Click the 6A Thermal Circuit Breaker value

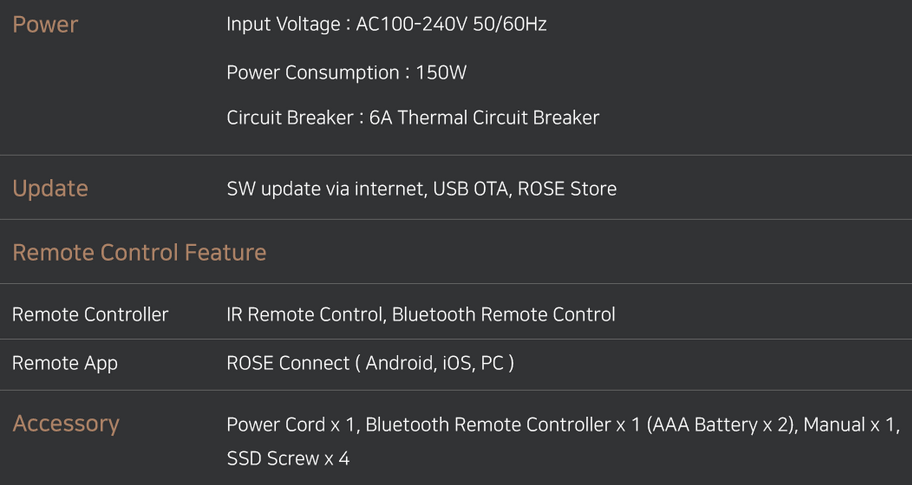(x=484, y=117)
